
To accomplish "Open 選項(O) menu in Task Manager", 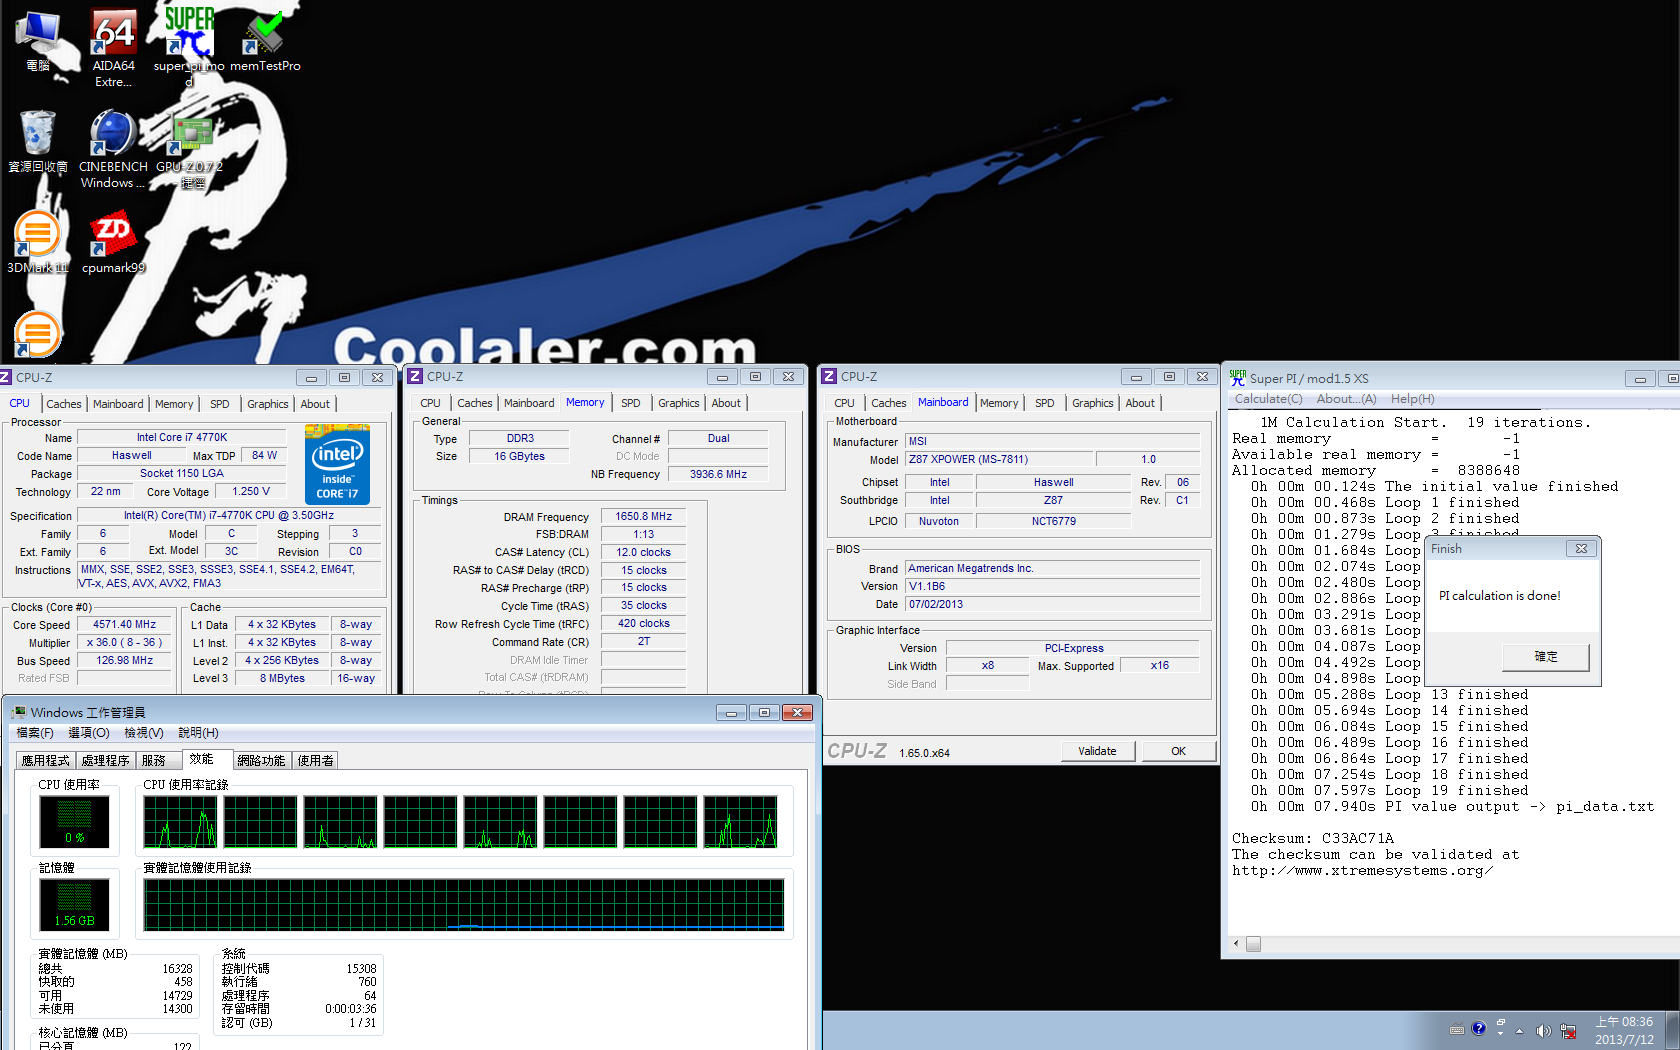I will 88,733.
